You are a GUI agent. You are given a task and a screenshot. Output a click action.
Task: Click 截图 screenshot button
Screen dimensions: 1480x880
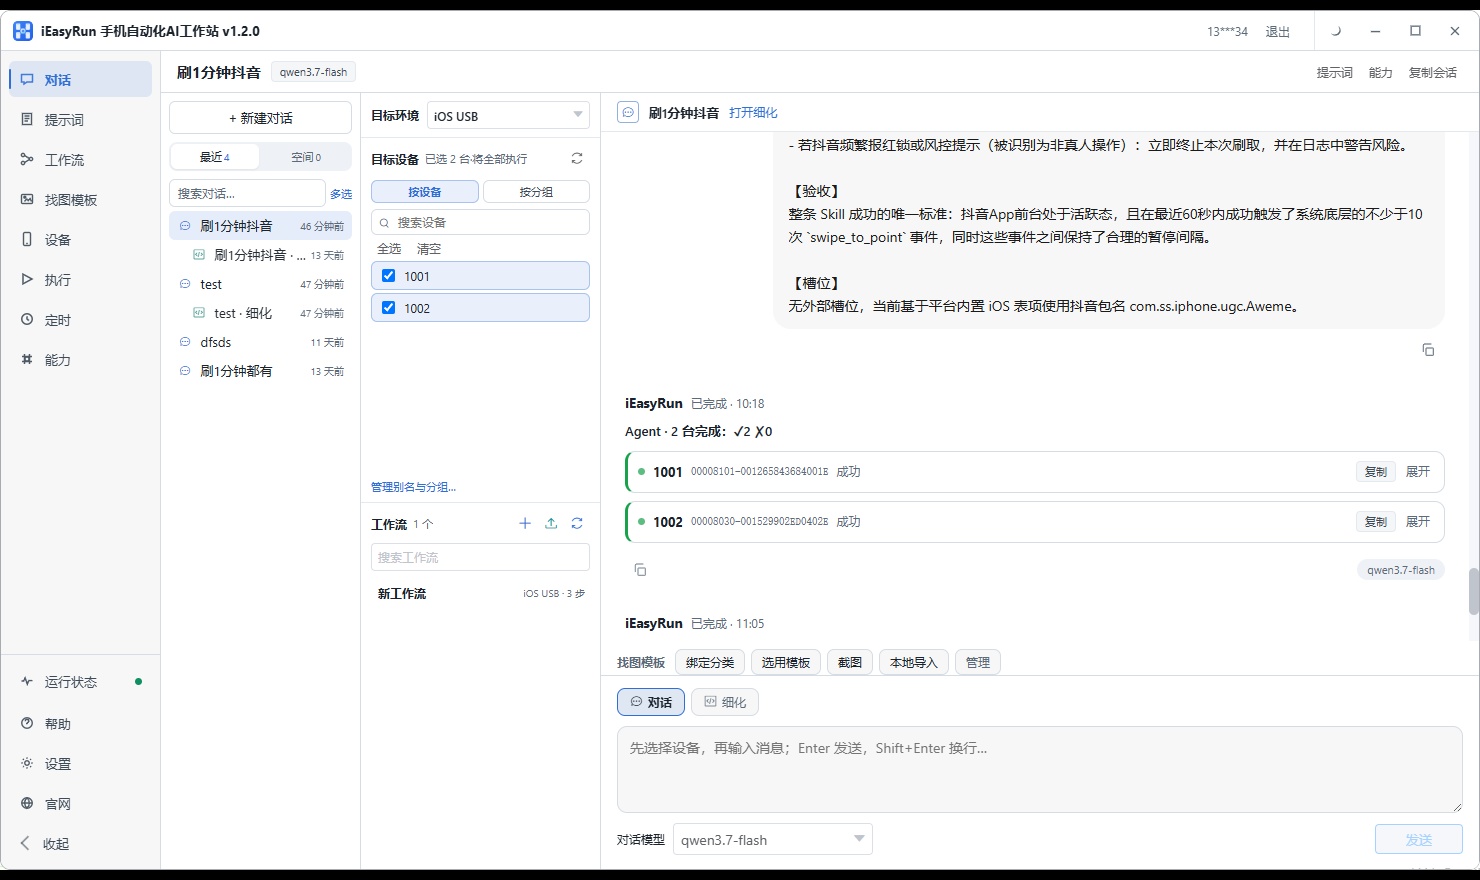click(850, 663)
